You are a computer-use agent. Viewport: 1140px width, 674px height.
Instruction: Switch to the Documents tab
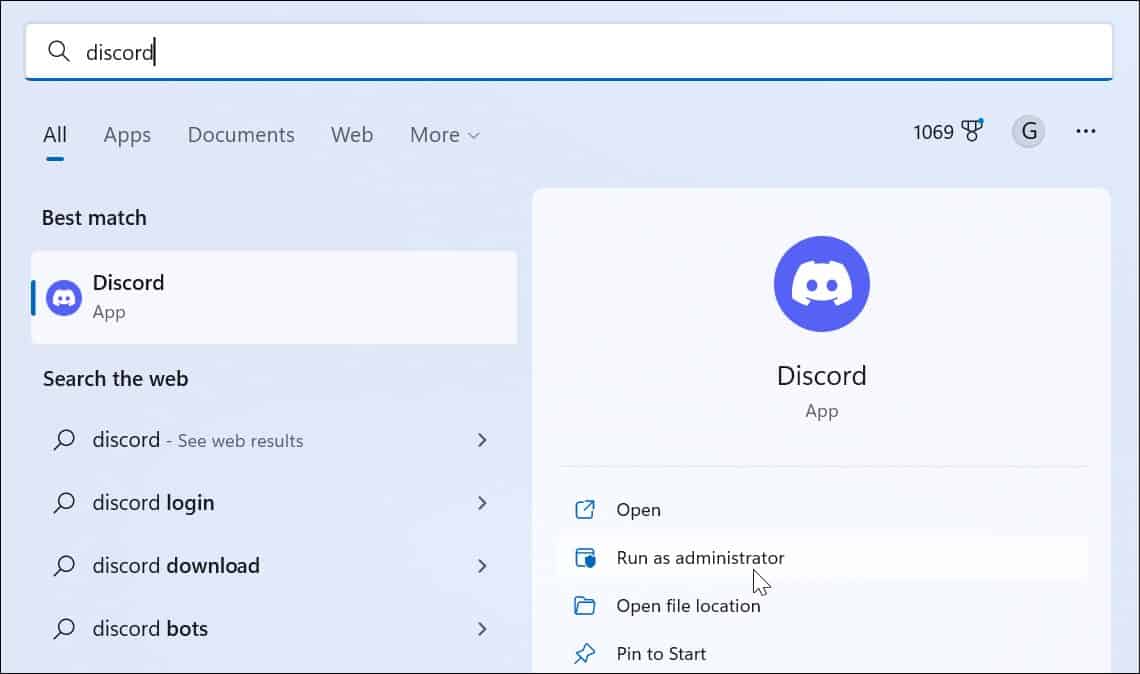coord(241,135)
